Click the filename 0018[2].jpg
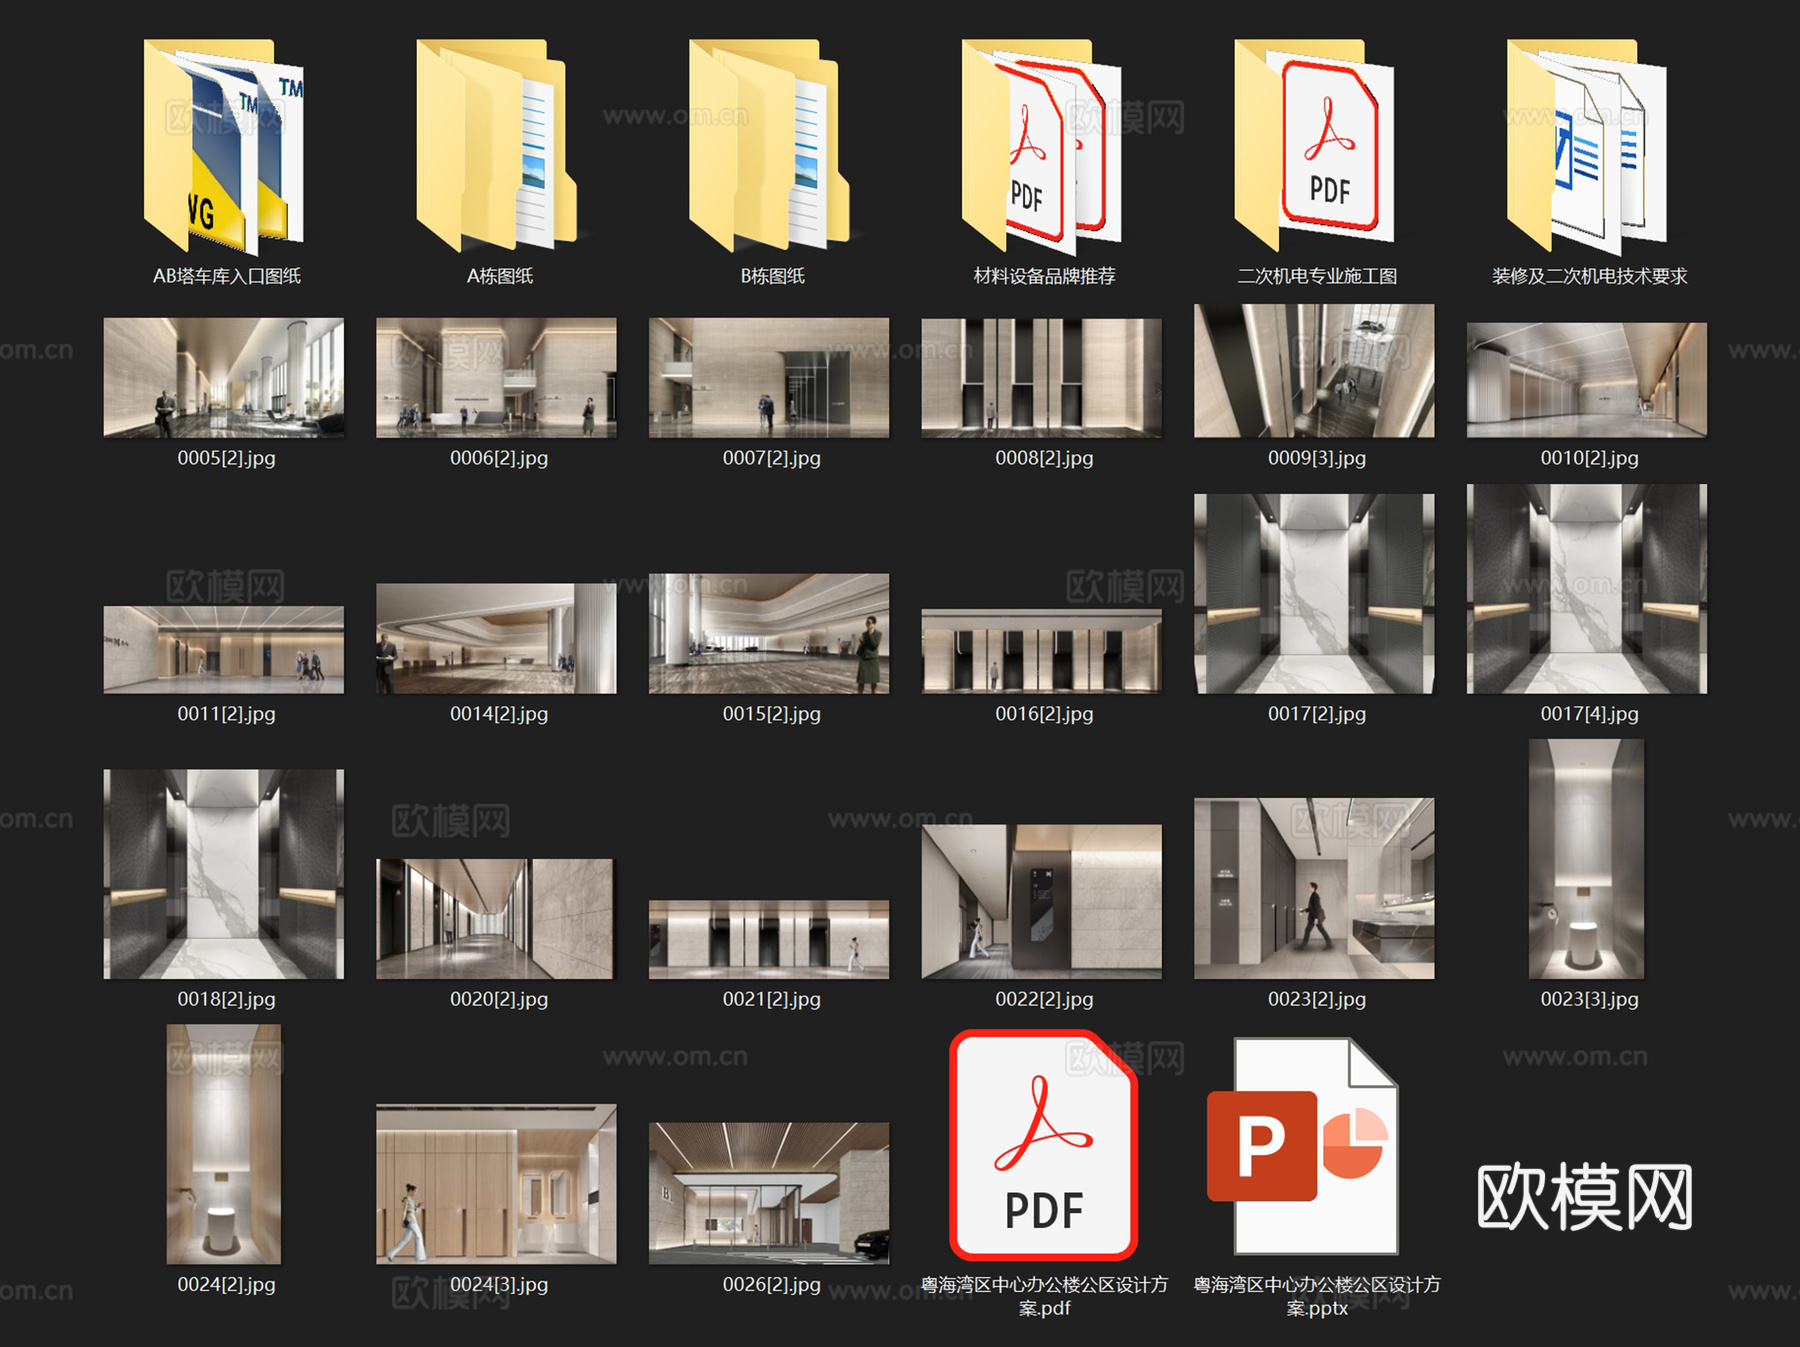This screenshot has height=1347, width=1800. click(227, 999)
